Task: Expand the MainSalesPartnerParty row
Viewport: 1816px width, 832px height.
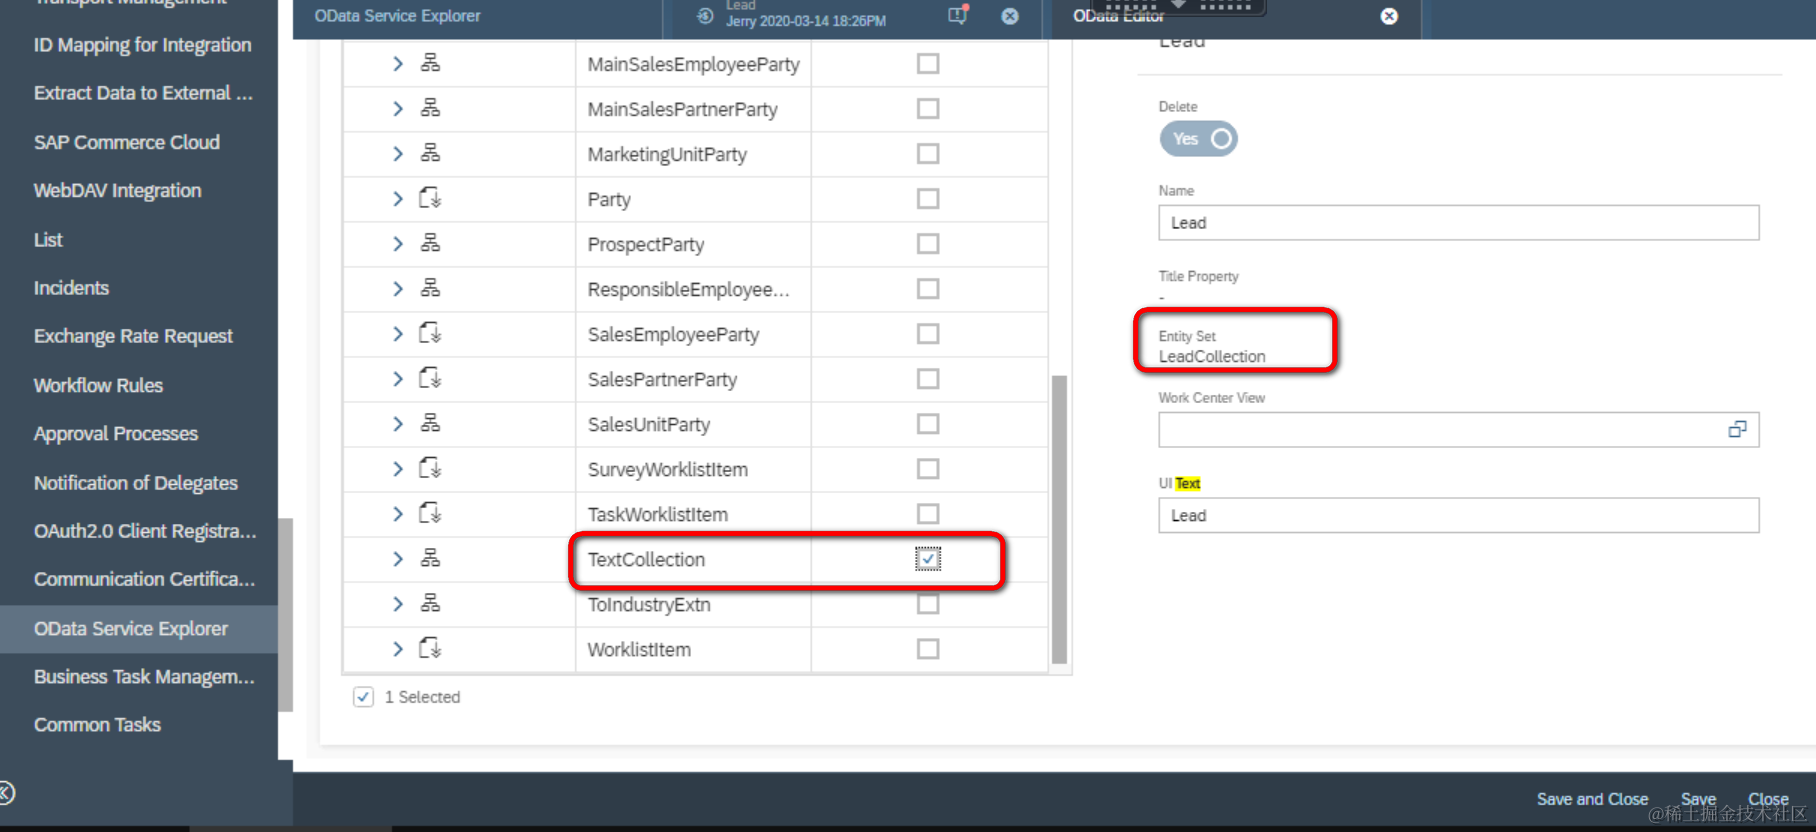Action: pos(397,109)
